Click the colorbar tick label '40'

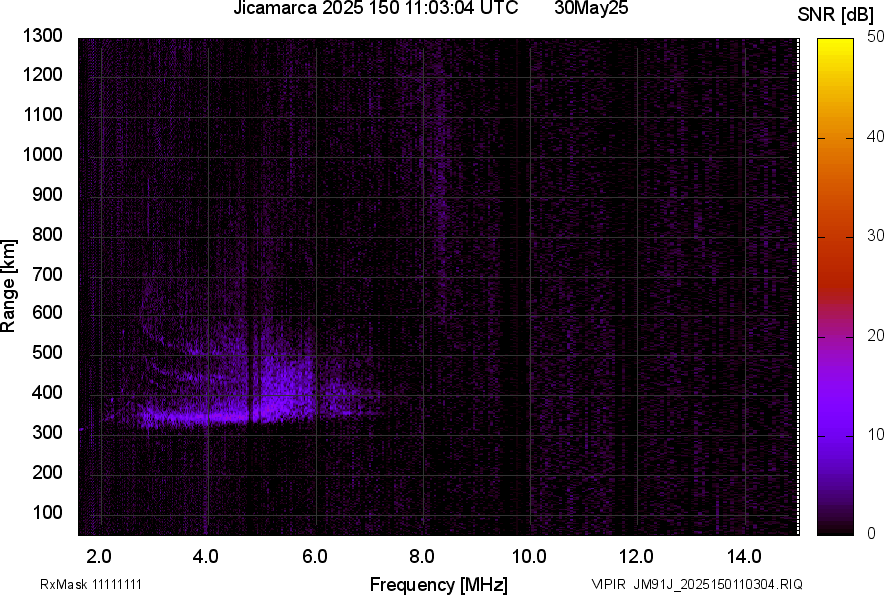click(875, 136)
